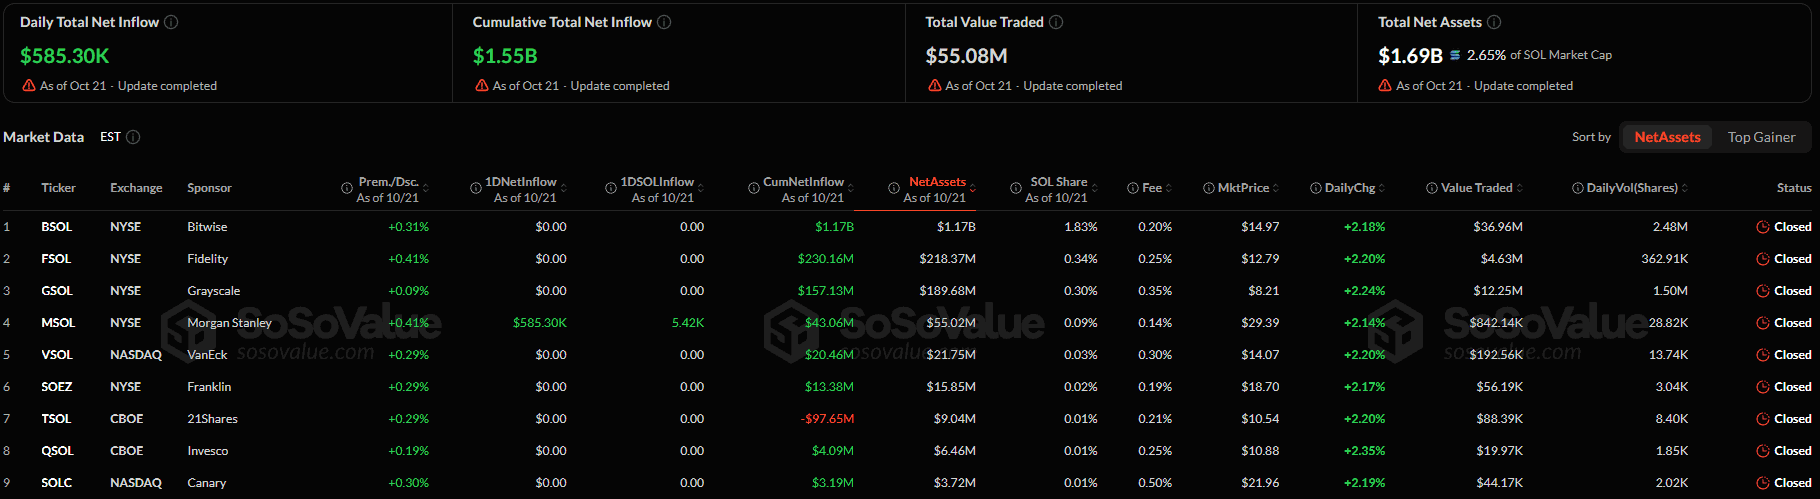The image size is (1820, 499).
Task: Open the VSOL ticker
Action: coord(57,355)
